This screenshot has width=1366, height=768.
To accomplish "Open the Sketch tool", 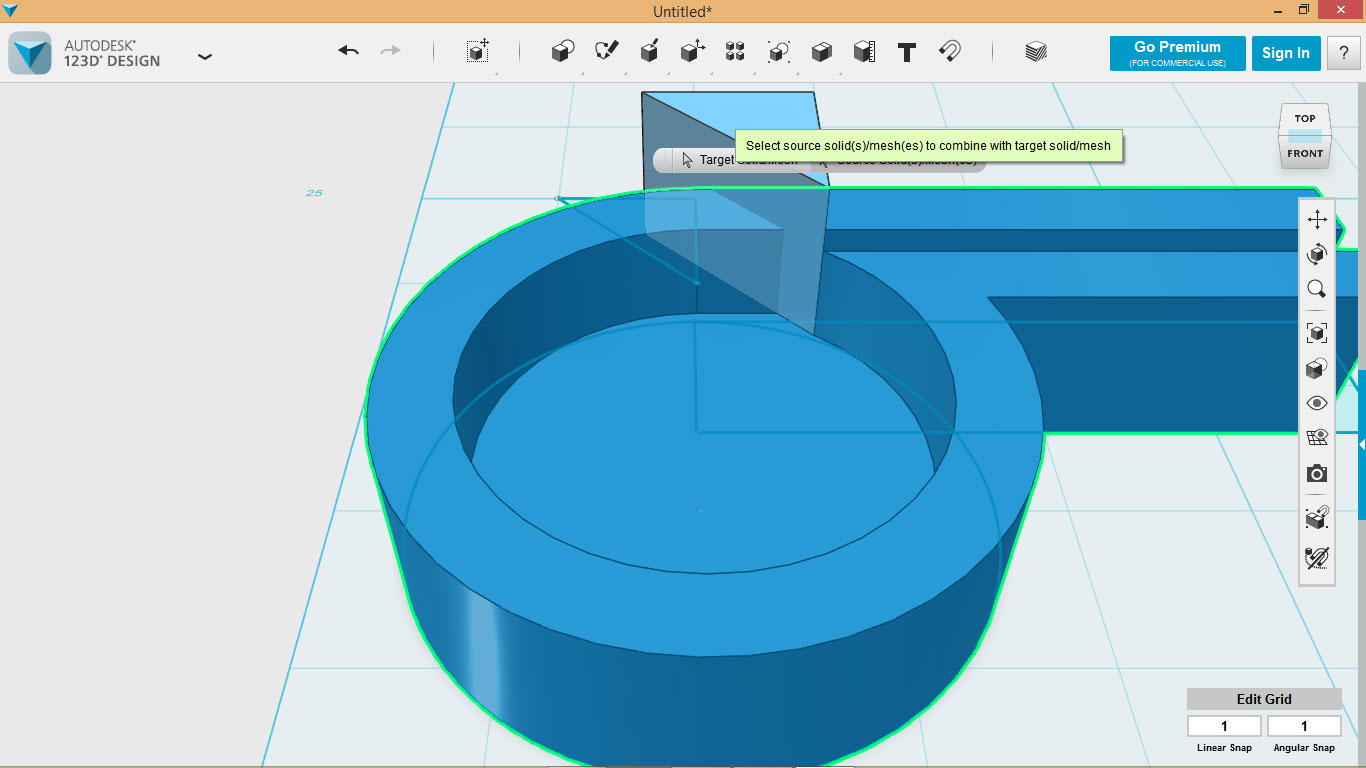I will click(x=605, y=52).
